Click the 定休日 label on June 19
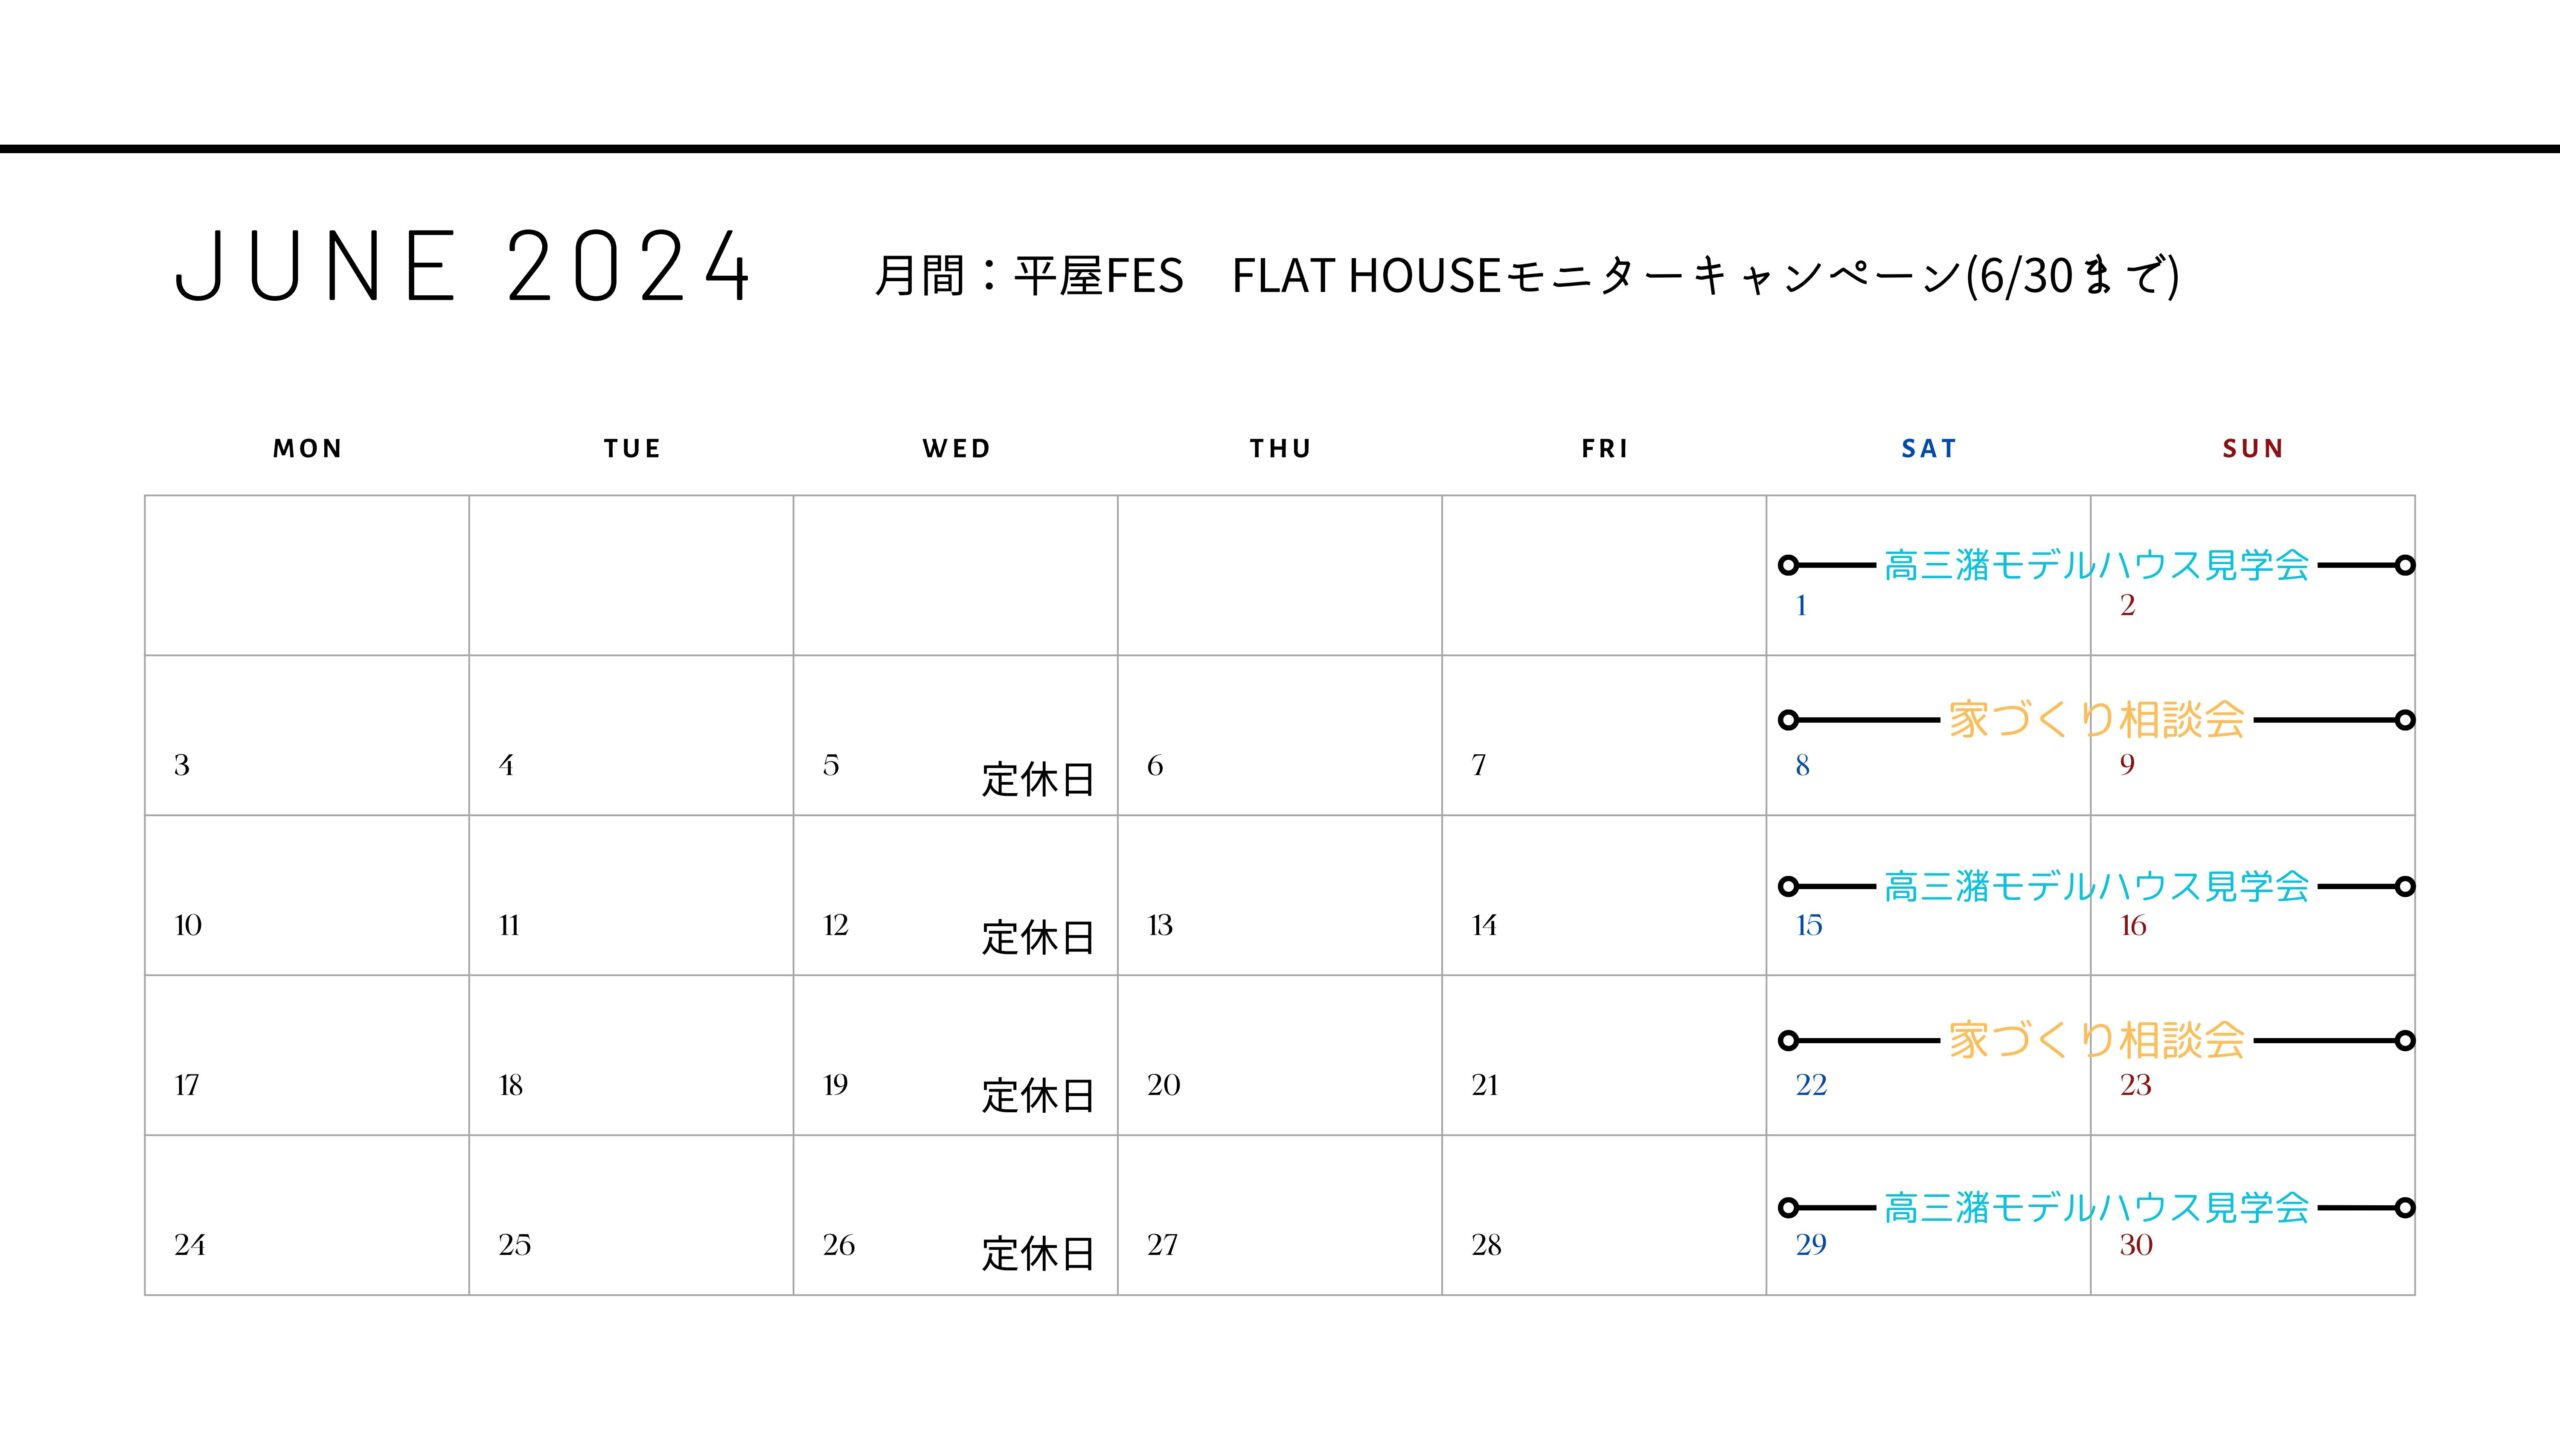This screenshot has width=2560, height=1440. (x=1038, y=1096)
